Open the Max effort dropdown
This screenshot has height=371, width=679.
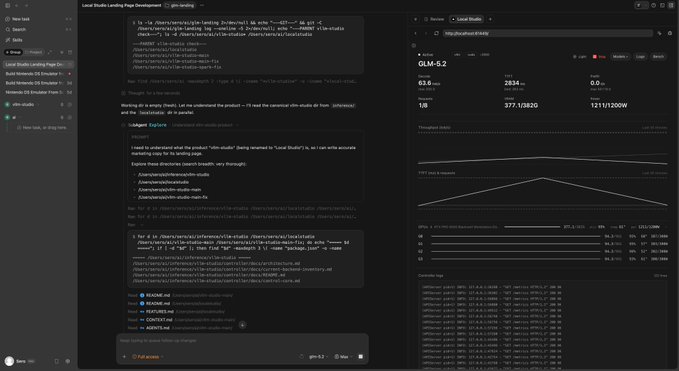[x=343, y=357]
